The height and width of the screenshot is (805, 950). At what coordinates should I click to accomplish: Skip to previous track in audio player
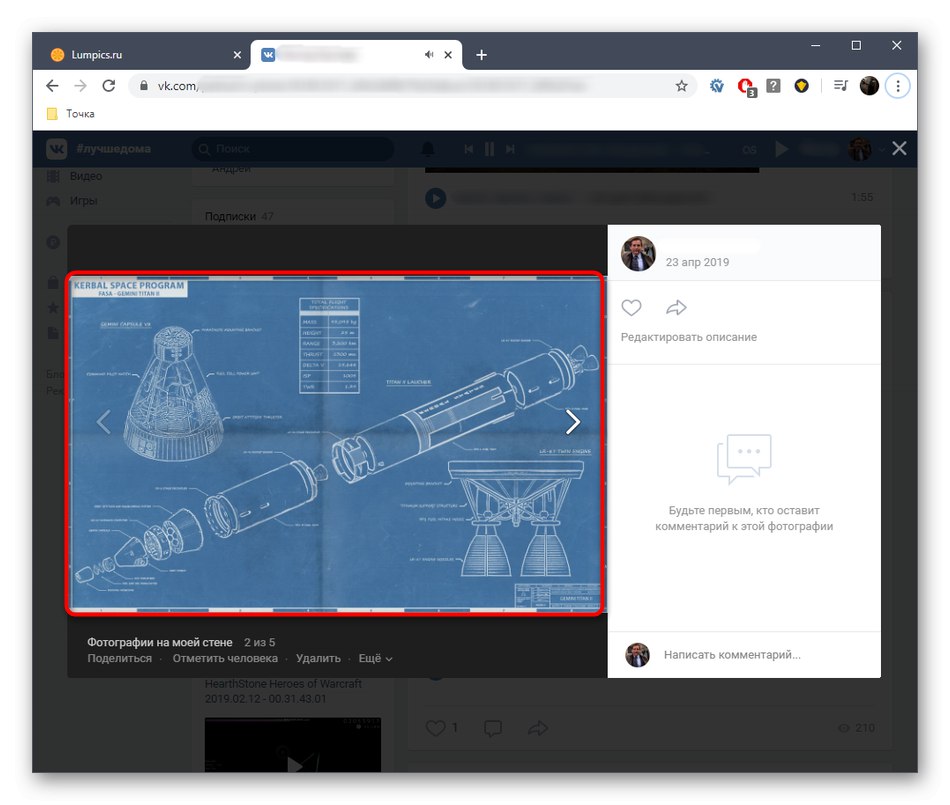coord(469,148)
